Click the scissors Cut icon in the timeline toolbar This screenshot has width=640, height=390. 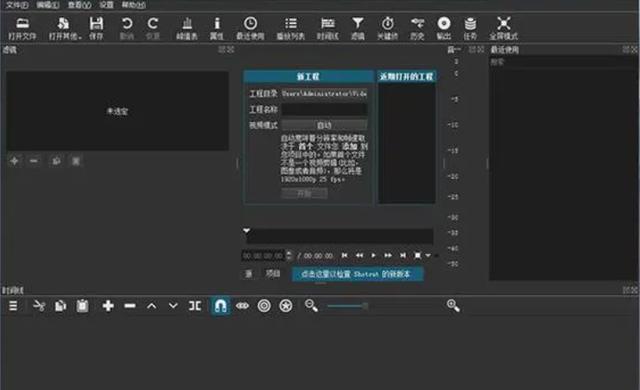(39, 306)
